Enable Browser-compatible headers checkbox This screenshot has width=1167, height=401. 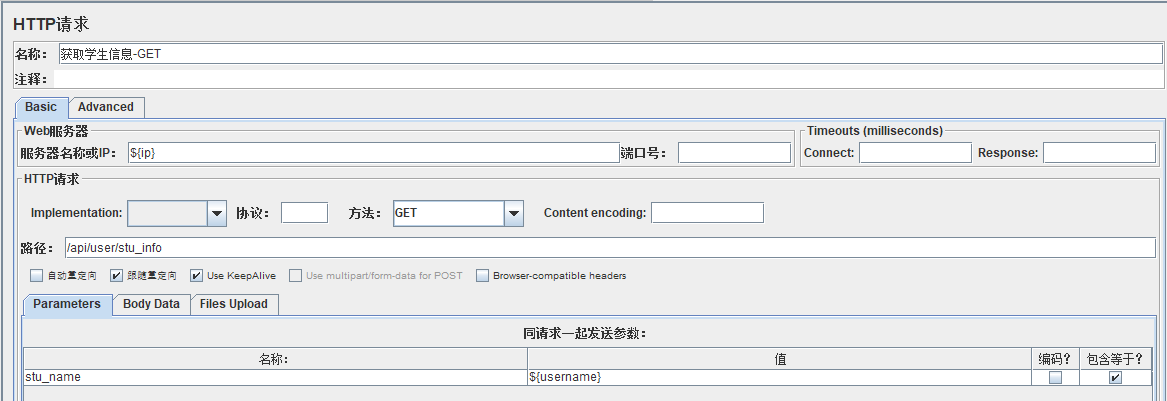click(x=483, y=275)
